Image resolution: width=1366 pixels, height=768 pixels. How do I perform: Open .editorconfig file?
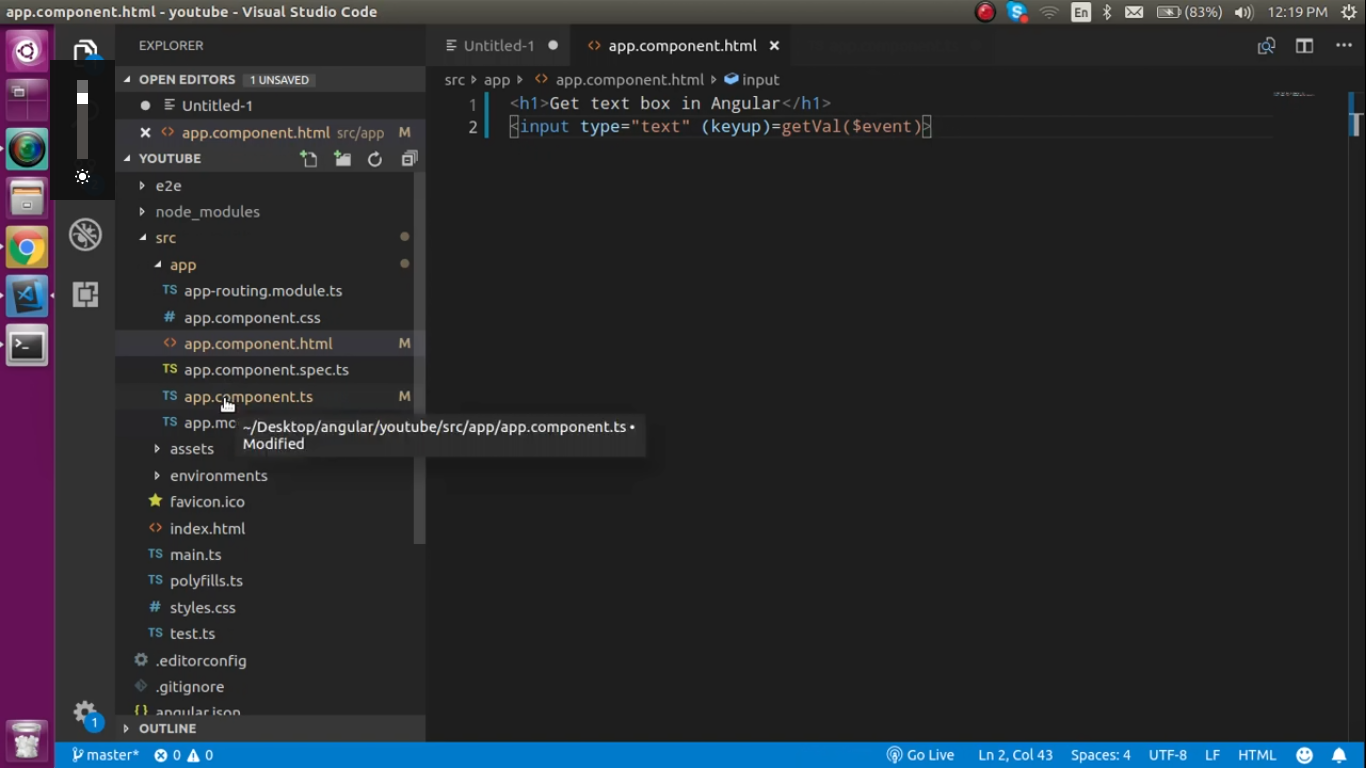200,661
